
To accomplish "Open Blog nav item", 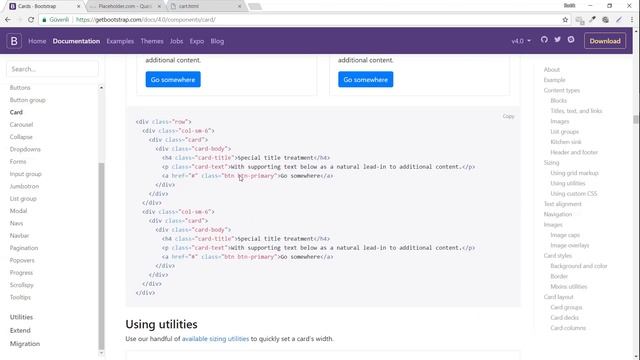I will (217, 41).
